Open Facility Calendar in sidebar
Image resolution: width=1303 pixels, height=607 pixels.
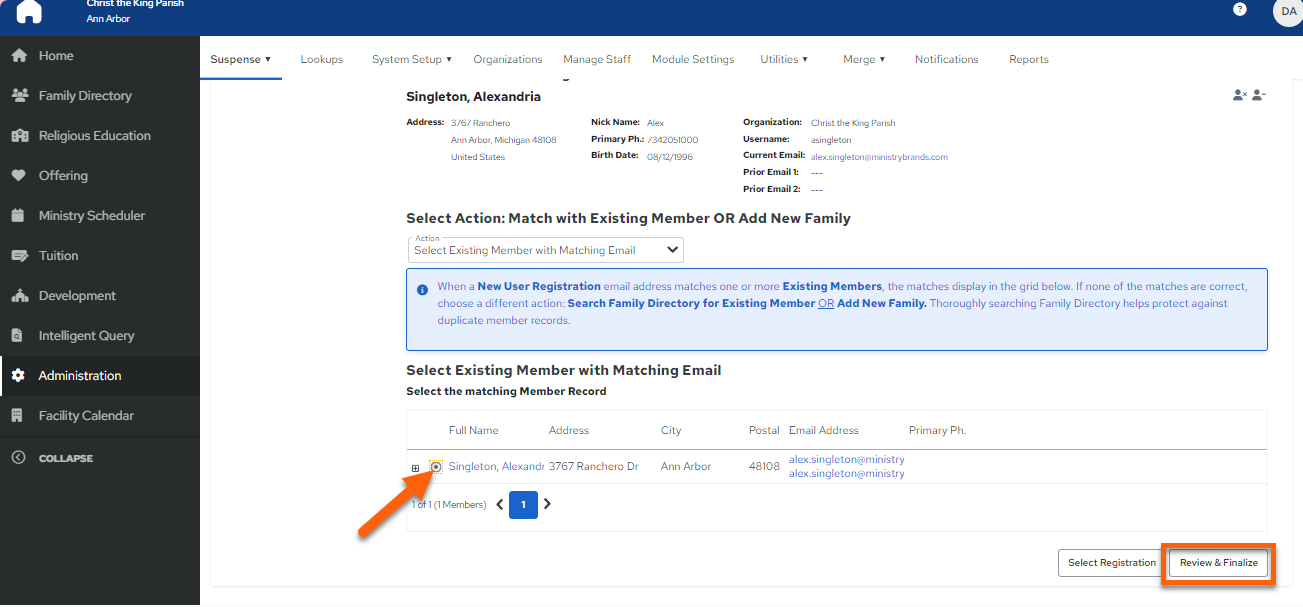coord(100,416)
